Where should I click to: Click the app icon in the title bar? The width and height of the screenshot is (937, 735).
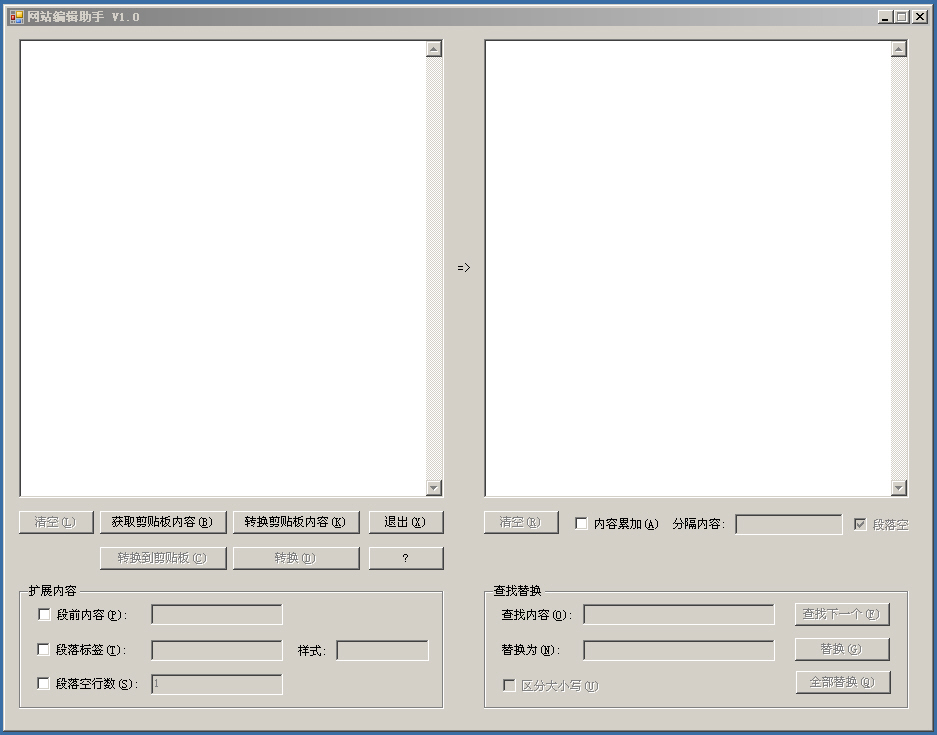pyautogui.click(x=16, y=17)
